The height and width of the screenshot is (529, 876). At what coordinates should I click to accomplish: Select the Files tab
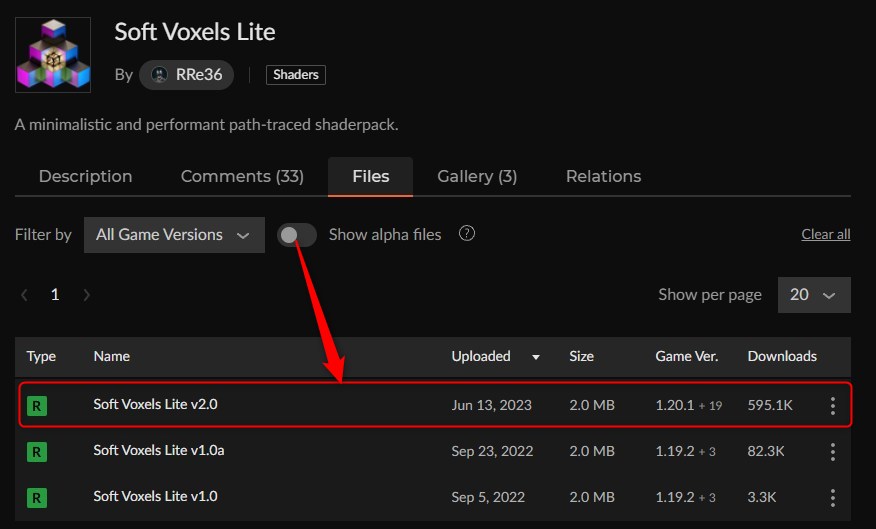click(x=370, y=177)
